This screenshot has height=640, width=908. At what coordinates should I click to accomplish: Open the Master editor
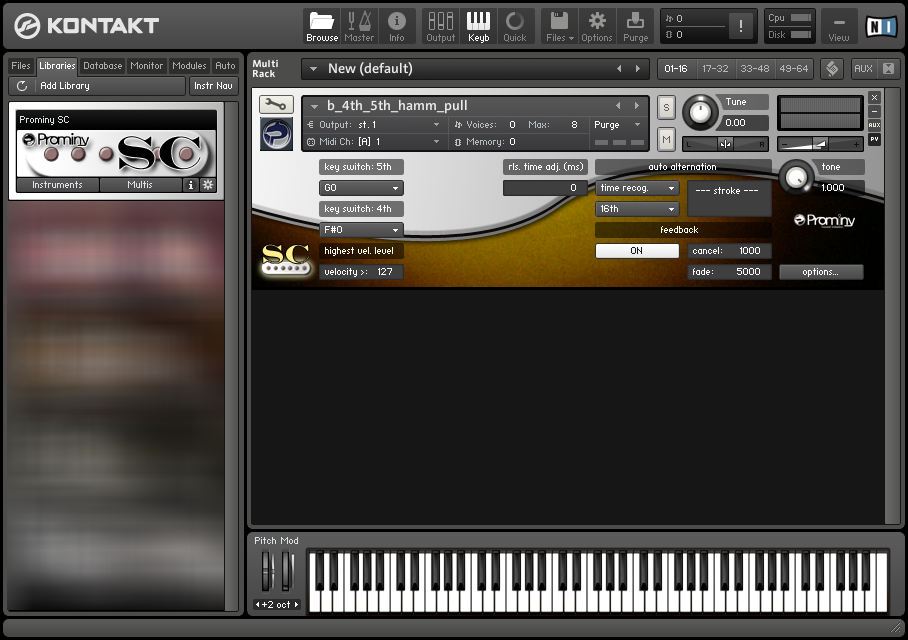(359, 26)
